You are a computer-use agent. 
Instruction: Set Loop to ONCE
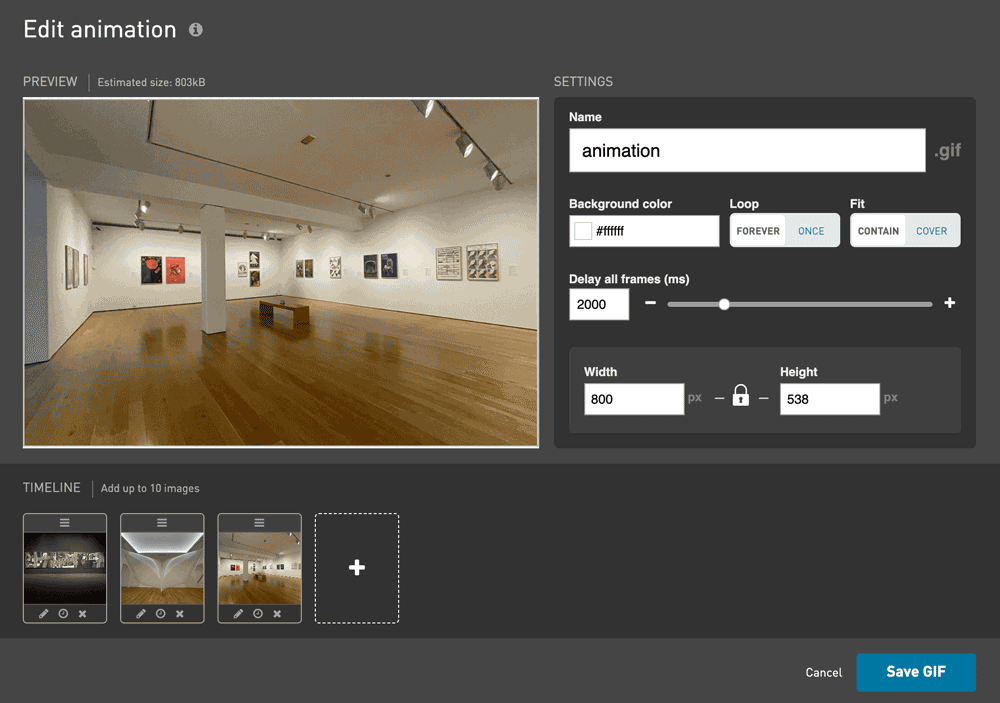coord(811,231)
